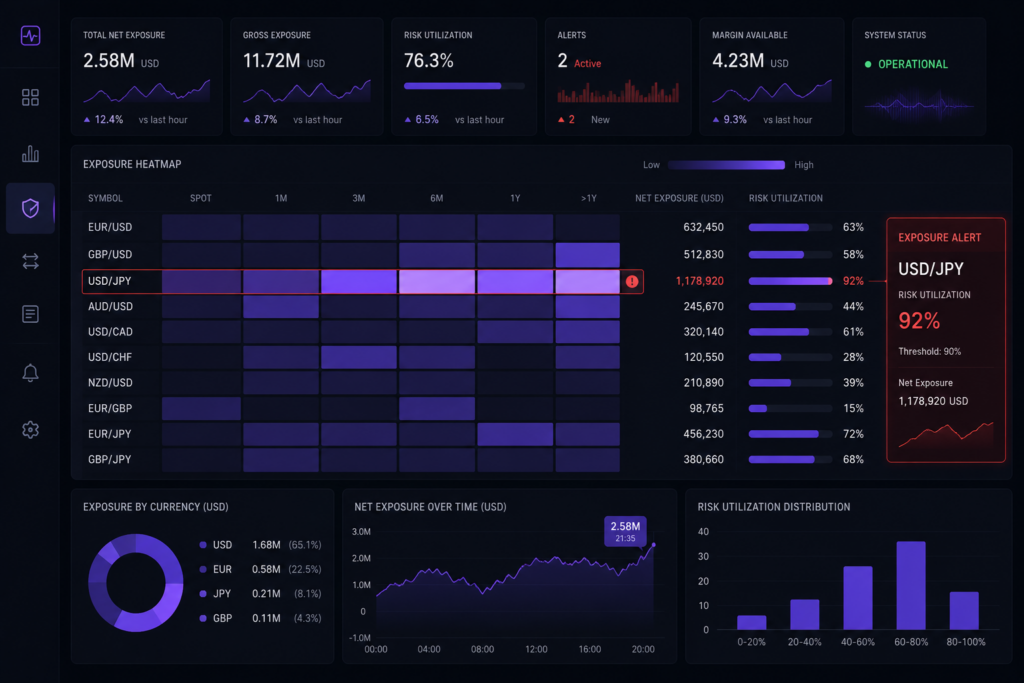Open the reports document sidebar icon

pos(30,314)
